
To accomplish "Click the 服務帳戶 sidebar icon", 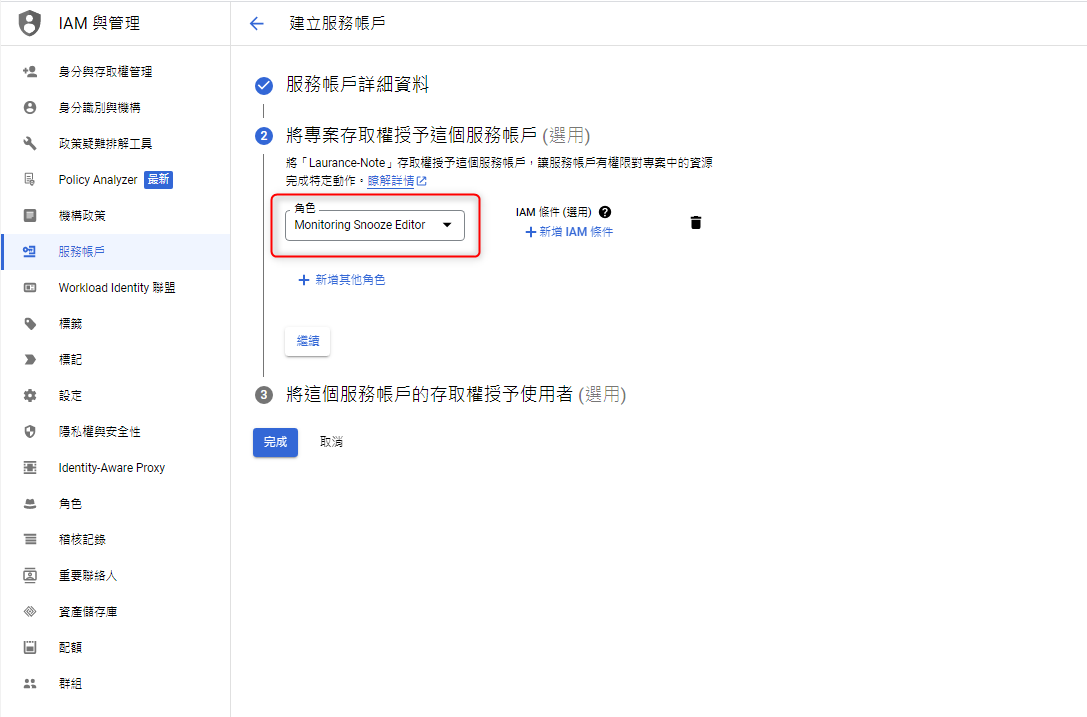I will [30, 252].
